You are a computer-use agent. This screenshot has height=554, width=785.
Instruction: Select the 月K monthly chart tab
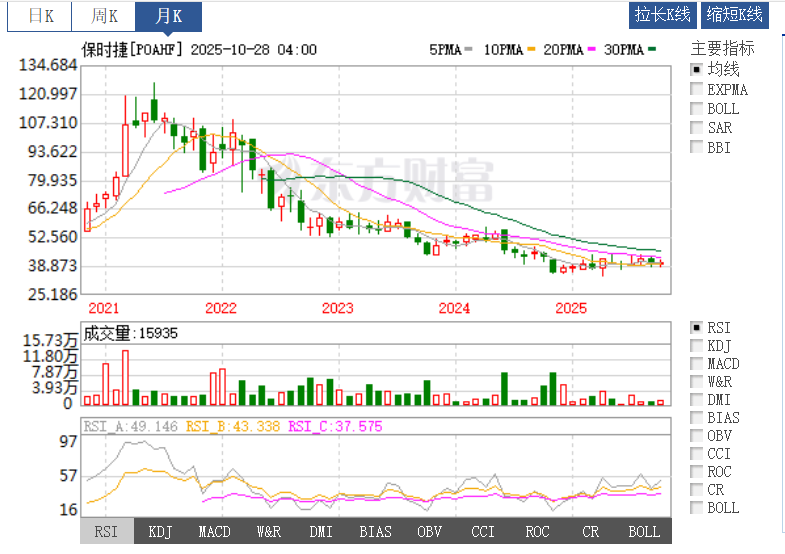coord(168,16)
